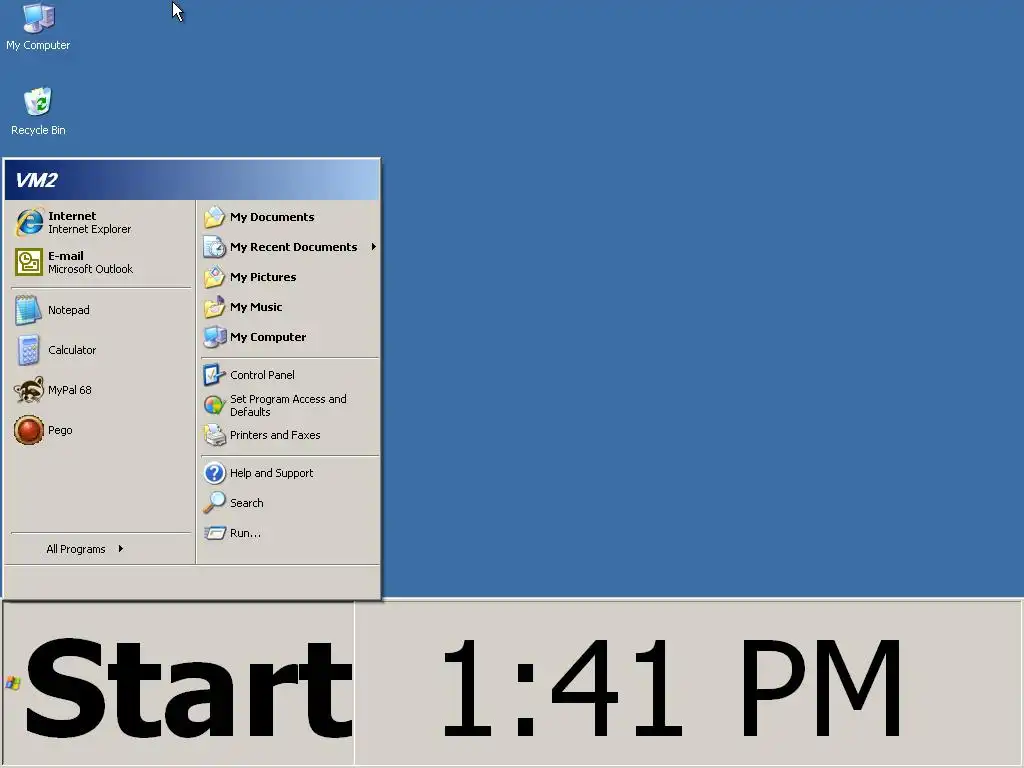Click the My Computer icon in Start menu

(x=214, y=337)
